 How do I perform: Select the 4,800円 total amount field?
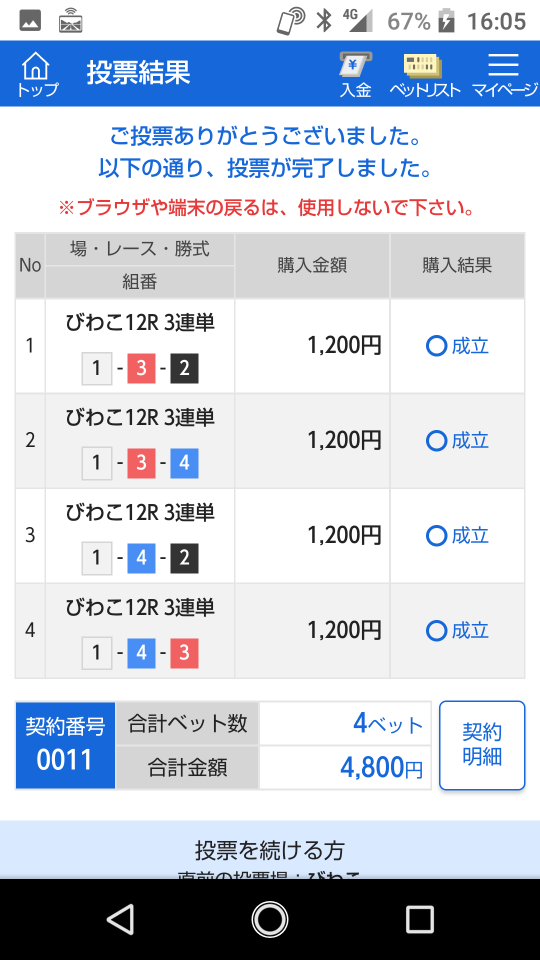click(345, 768)
